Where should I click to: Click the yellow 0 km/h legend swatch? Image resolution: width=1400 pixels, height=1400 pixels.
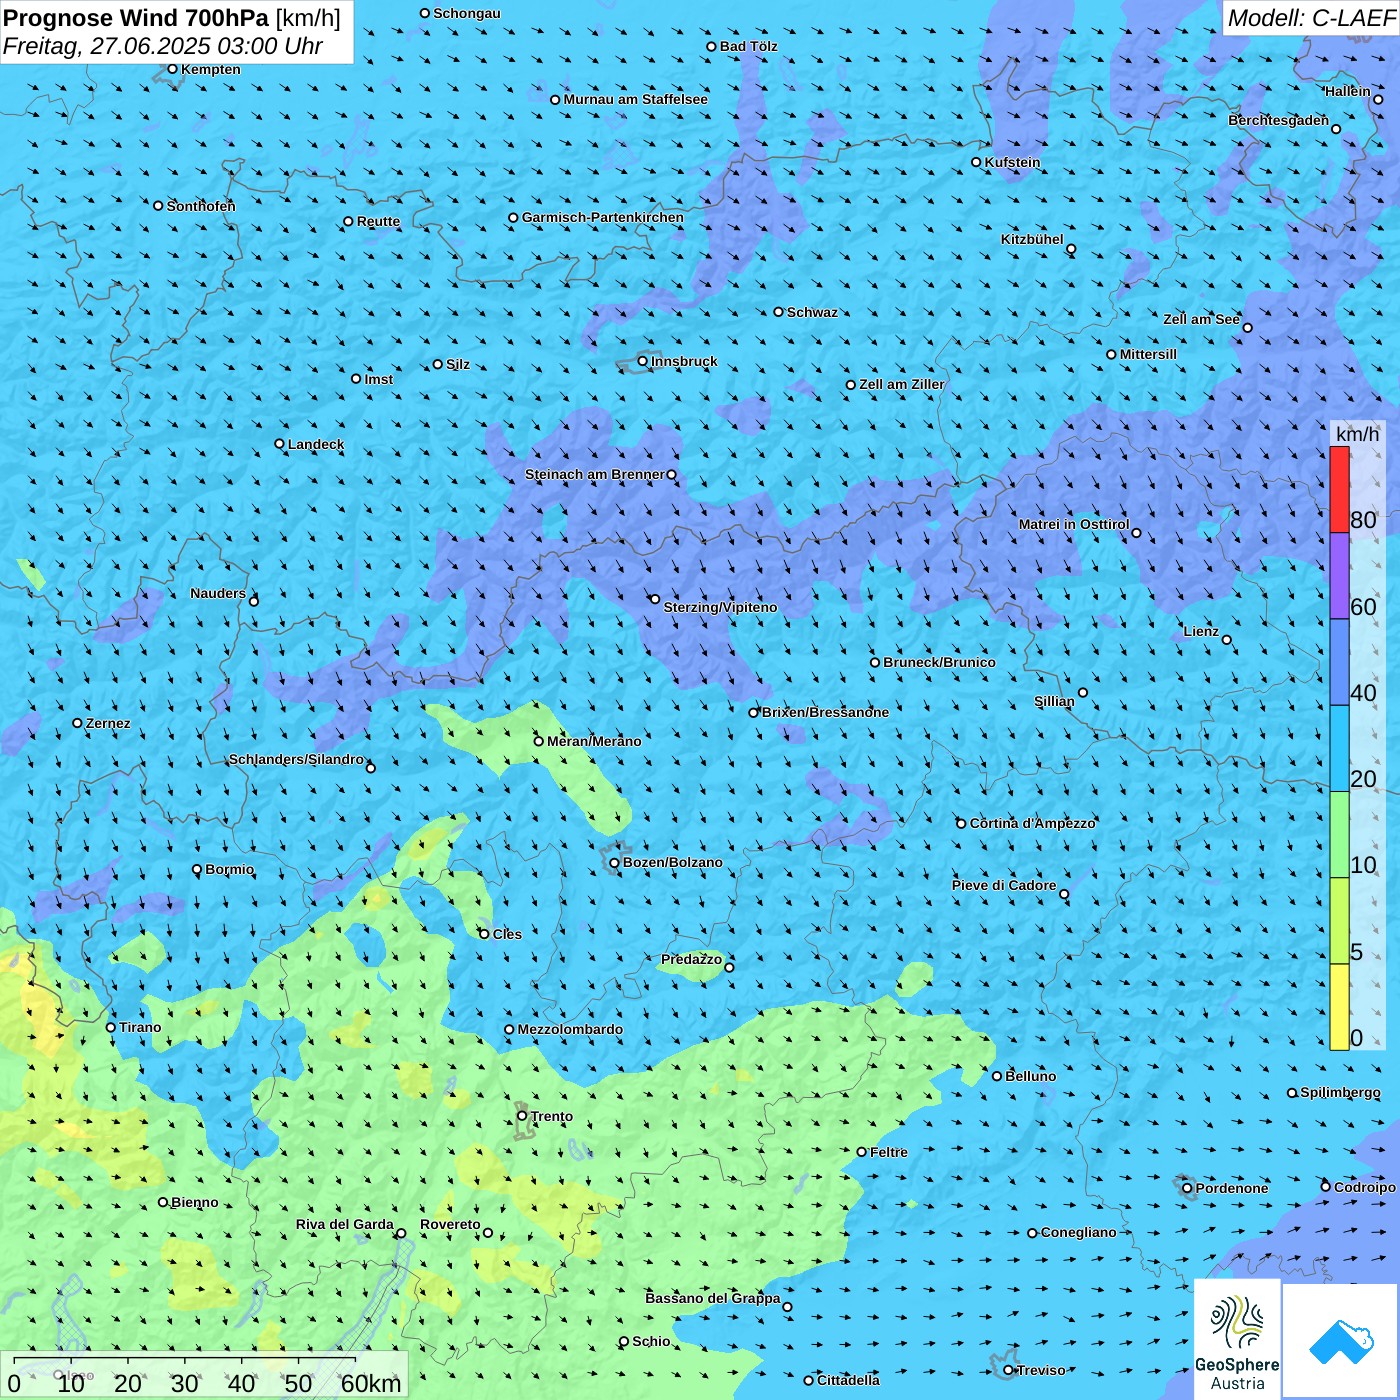click(x=1339, y=1007)
